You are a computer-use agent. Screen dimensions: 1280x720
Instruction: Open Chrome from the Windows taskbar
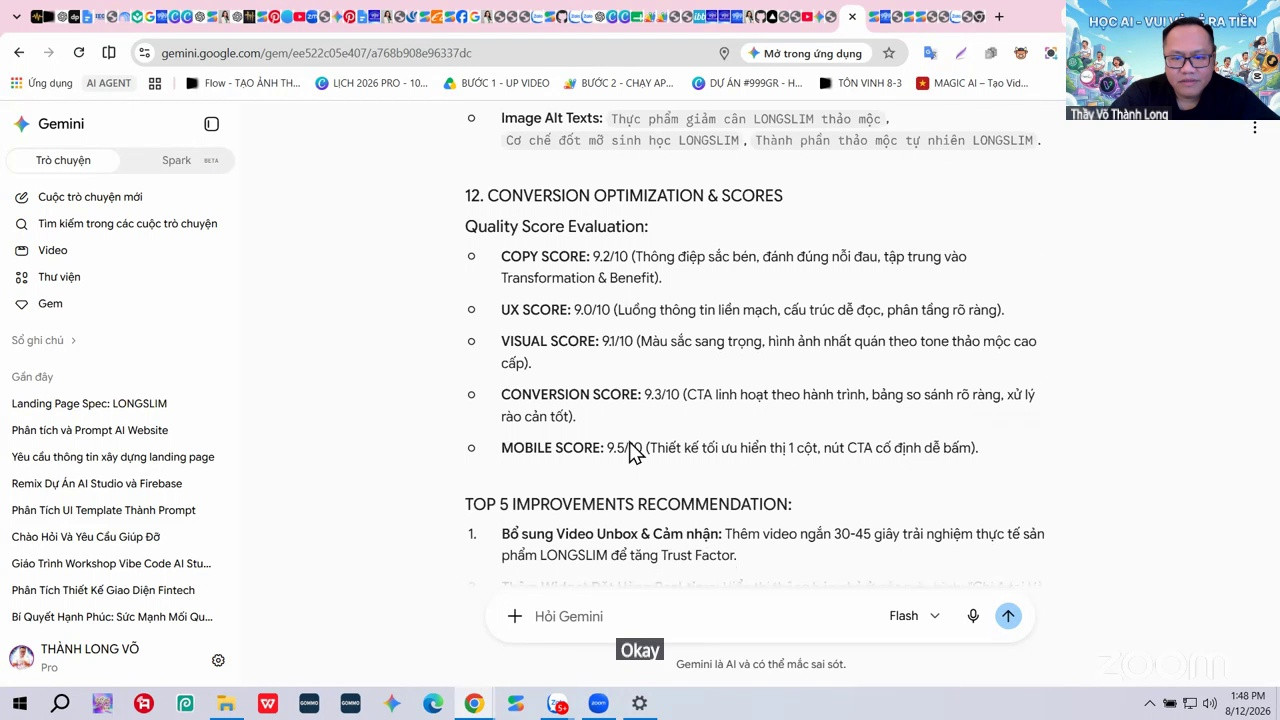coord(474,704)
